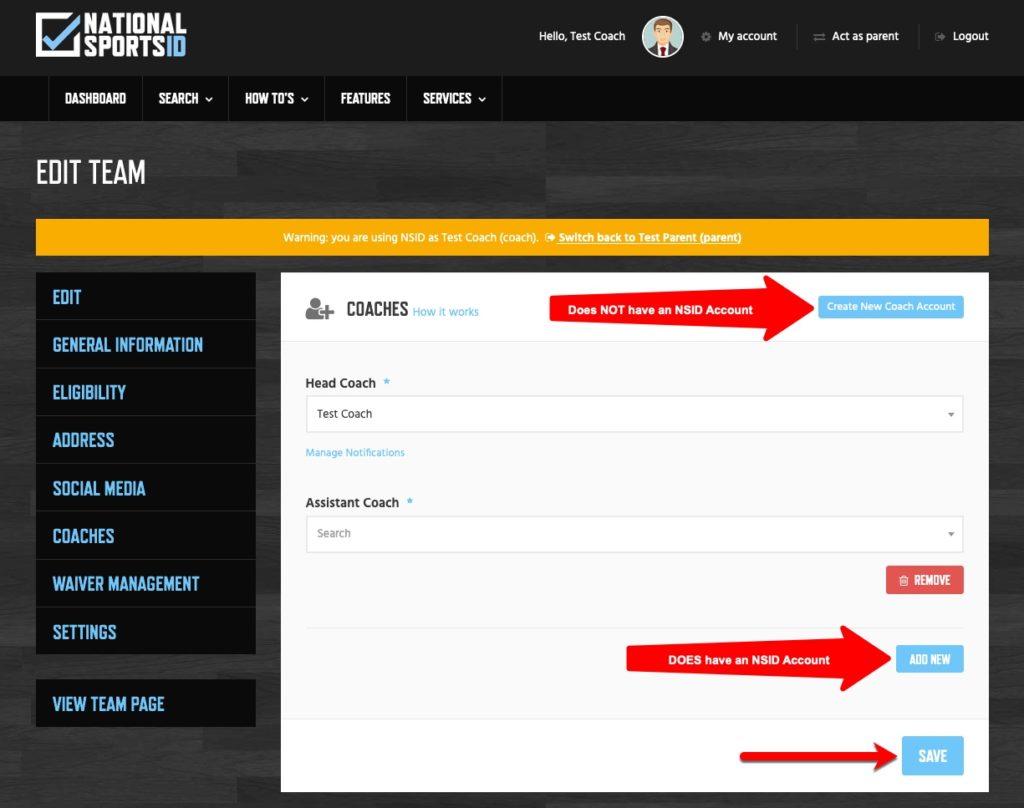Click the Hello, Test Coach greeting
Image resolution: width=1024 pixels, height=808 pixels.
coord(582,37)
